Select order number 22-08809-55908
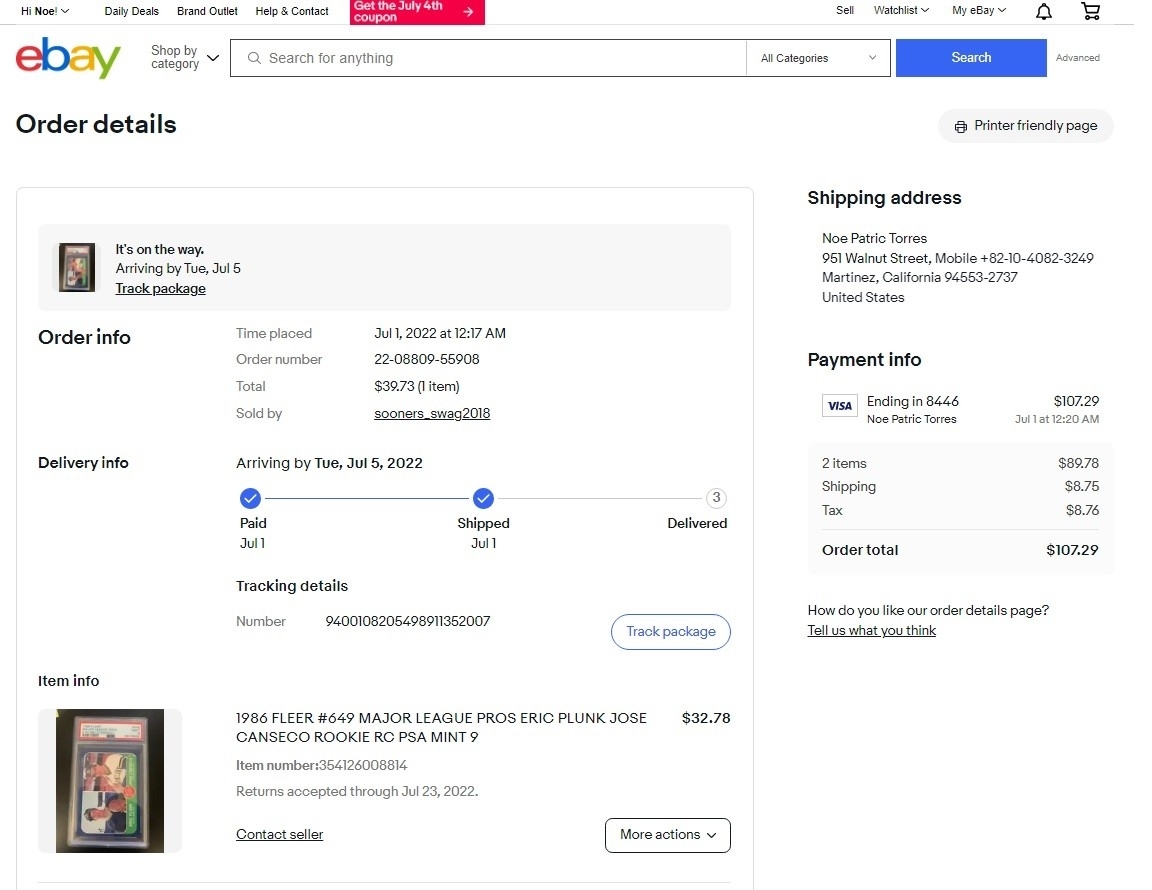 427,359
